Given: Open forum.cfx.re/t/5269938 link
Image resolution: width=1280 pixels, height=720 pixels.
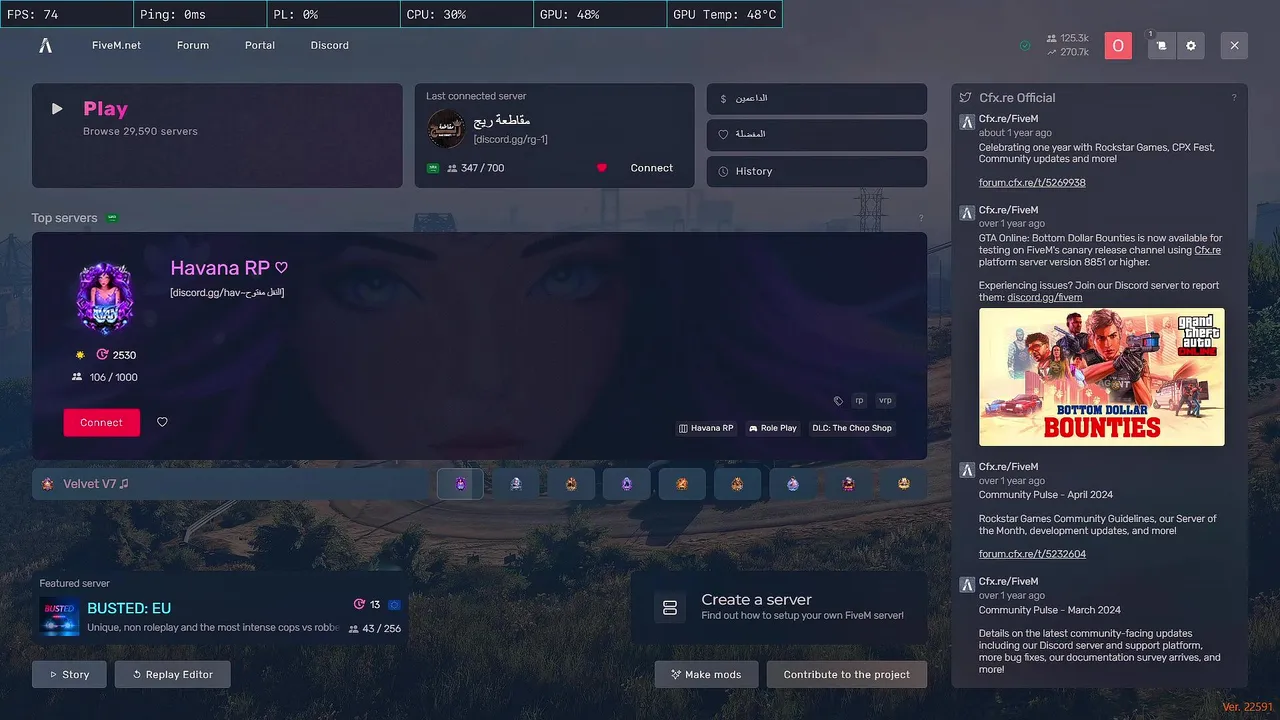Looking at the screenshot, I should coord(1032,183).
